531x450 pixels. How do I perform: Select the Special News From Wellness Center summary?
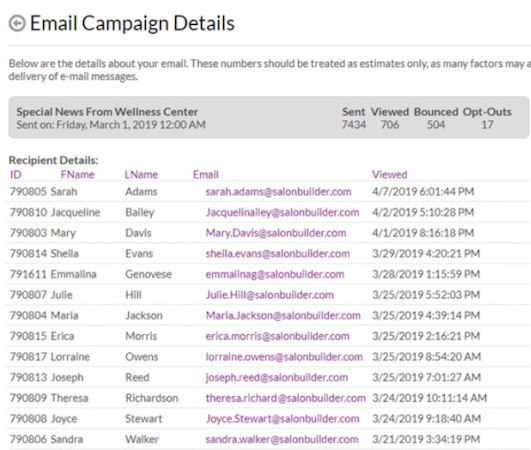(269, 117)
